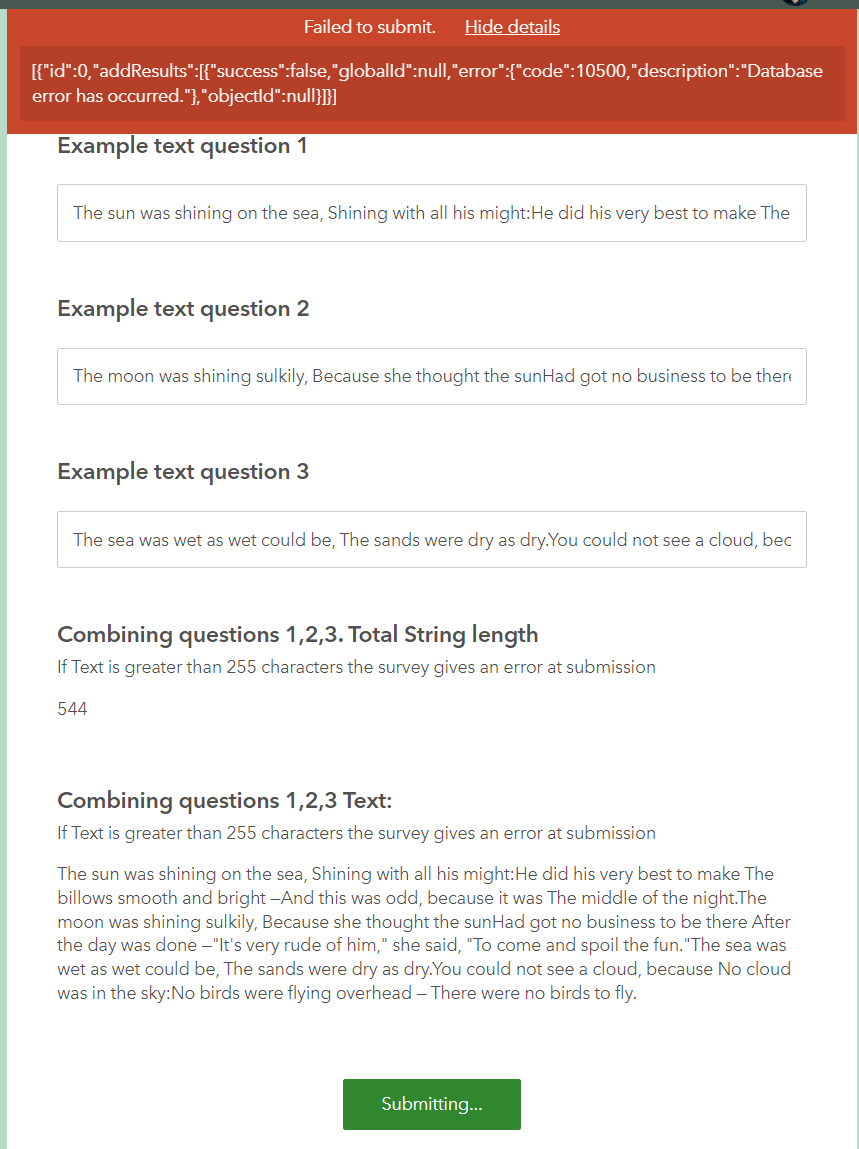
Task: Select the database error message text
Action: [x=425, y=83]
